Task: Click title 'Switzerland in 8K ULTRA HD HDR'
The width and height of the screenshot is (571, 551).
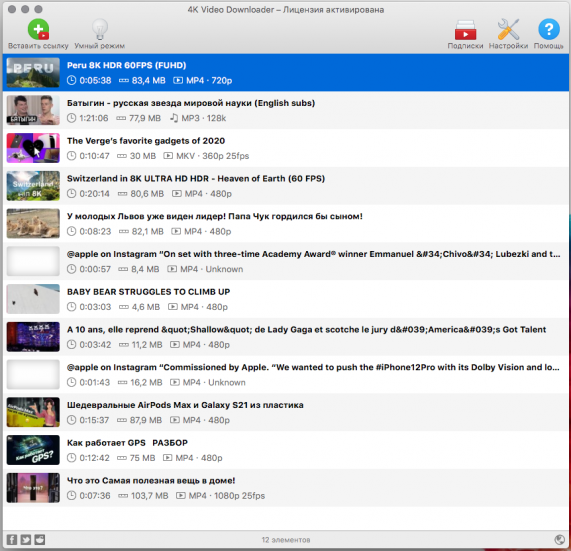Action: coord(196,178)
